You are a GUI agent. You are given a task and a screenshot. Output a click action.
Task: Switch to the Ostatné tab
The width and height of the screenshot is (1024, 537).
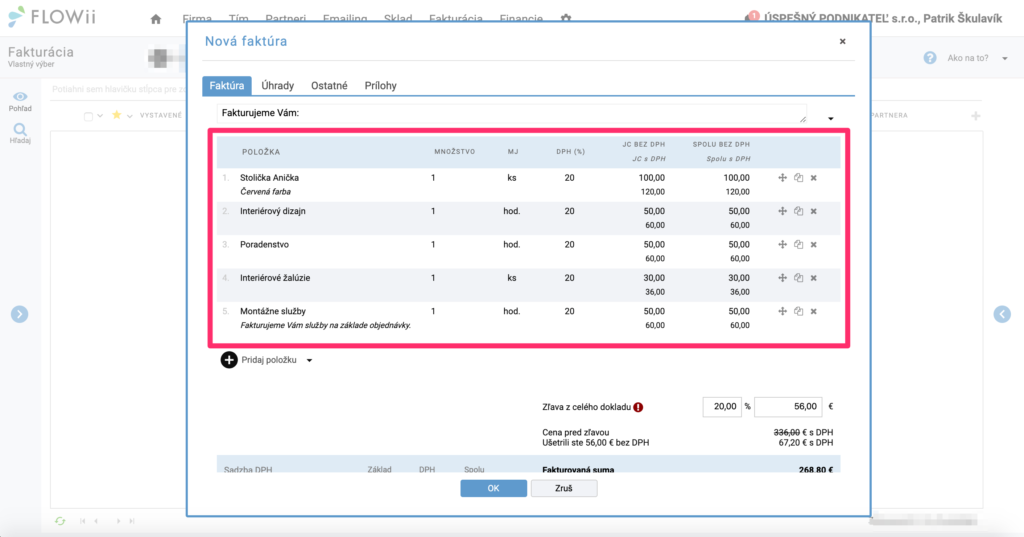click(329, 86)
